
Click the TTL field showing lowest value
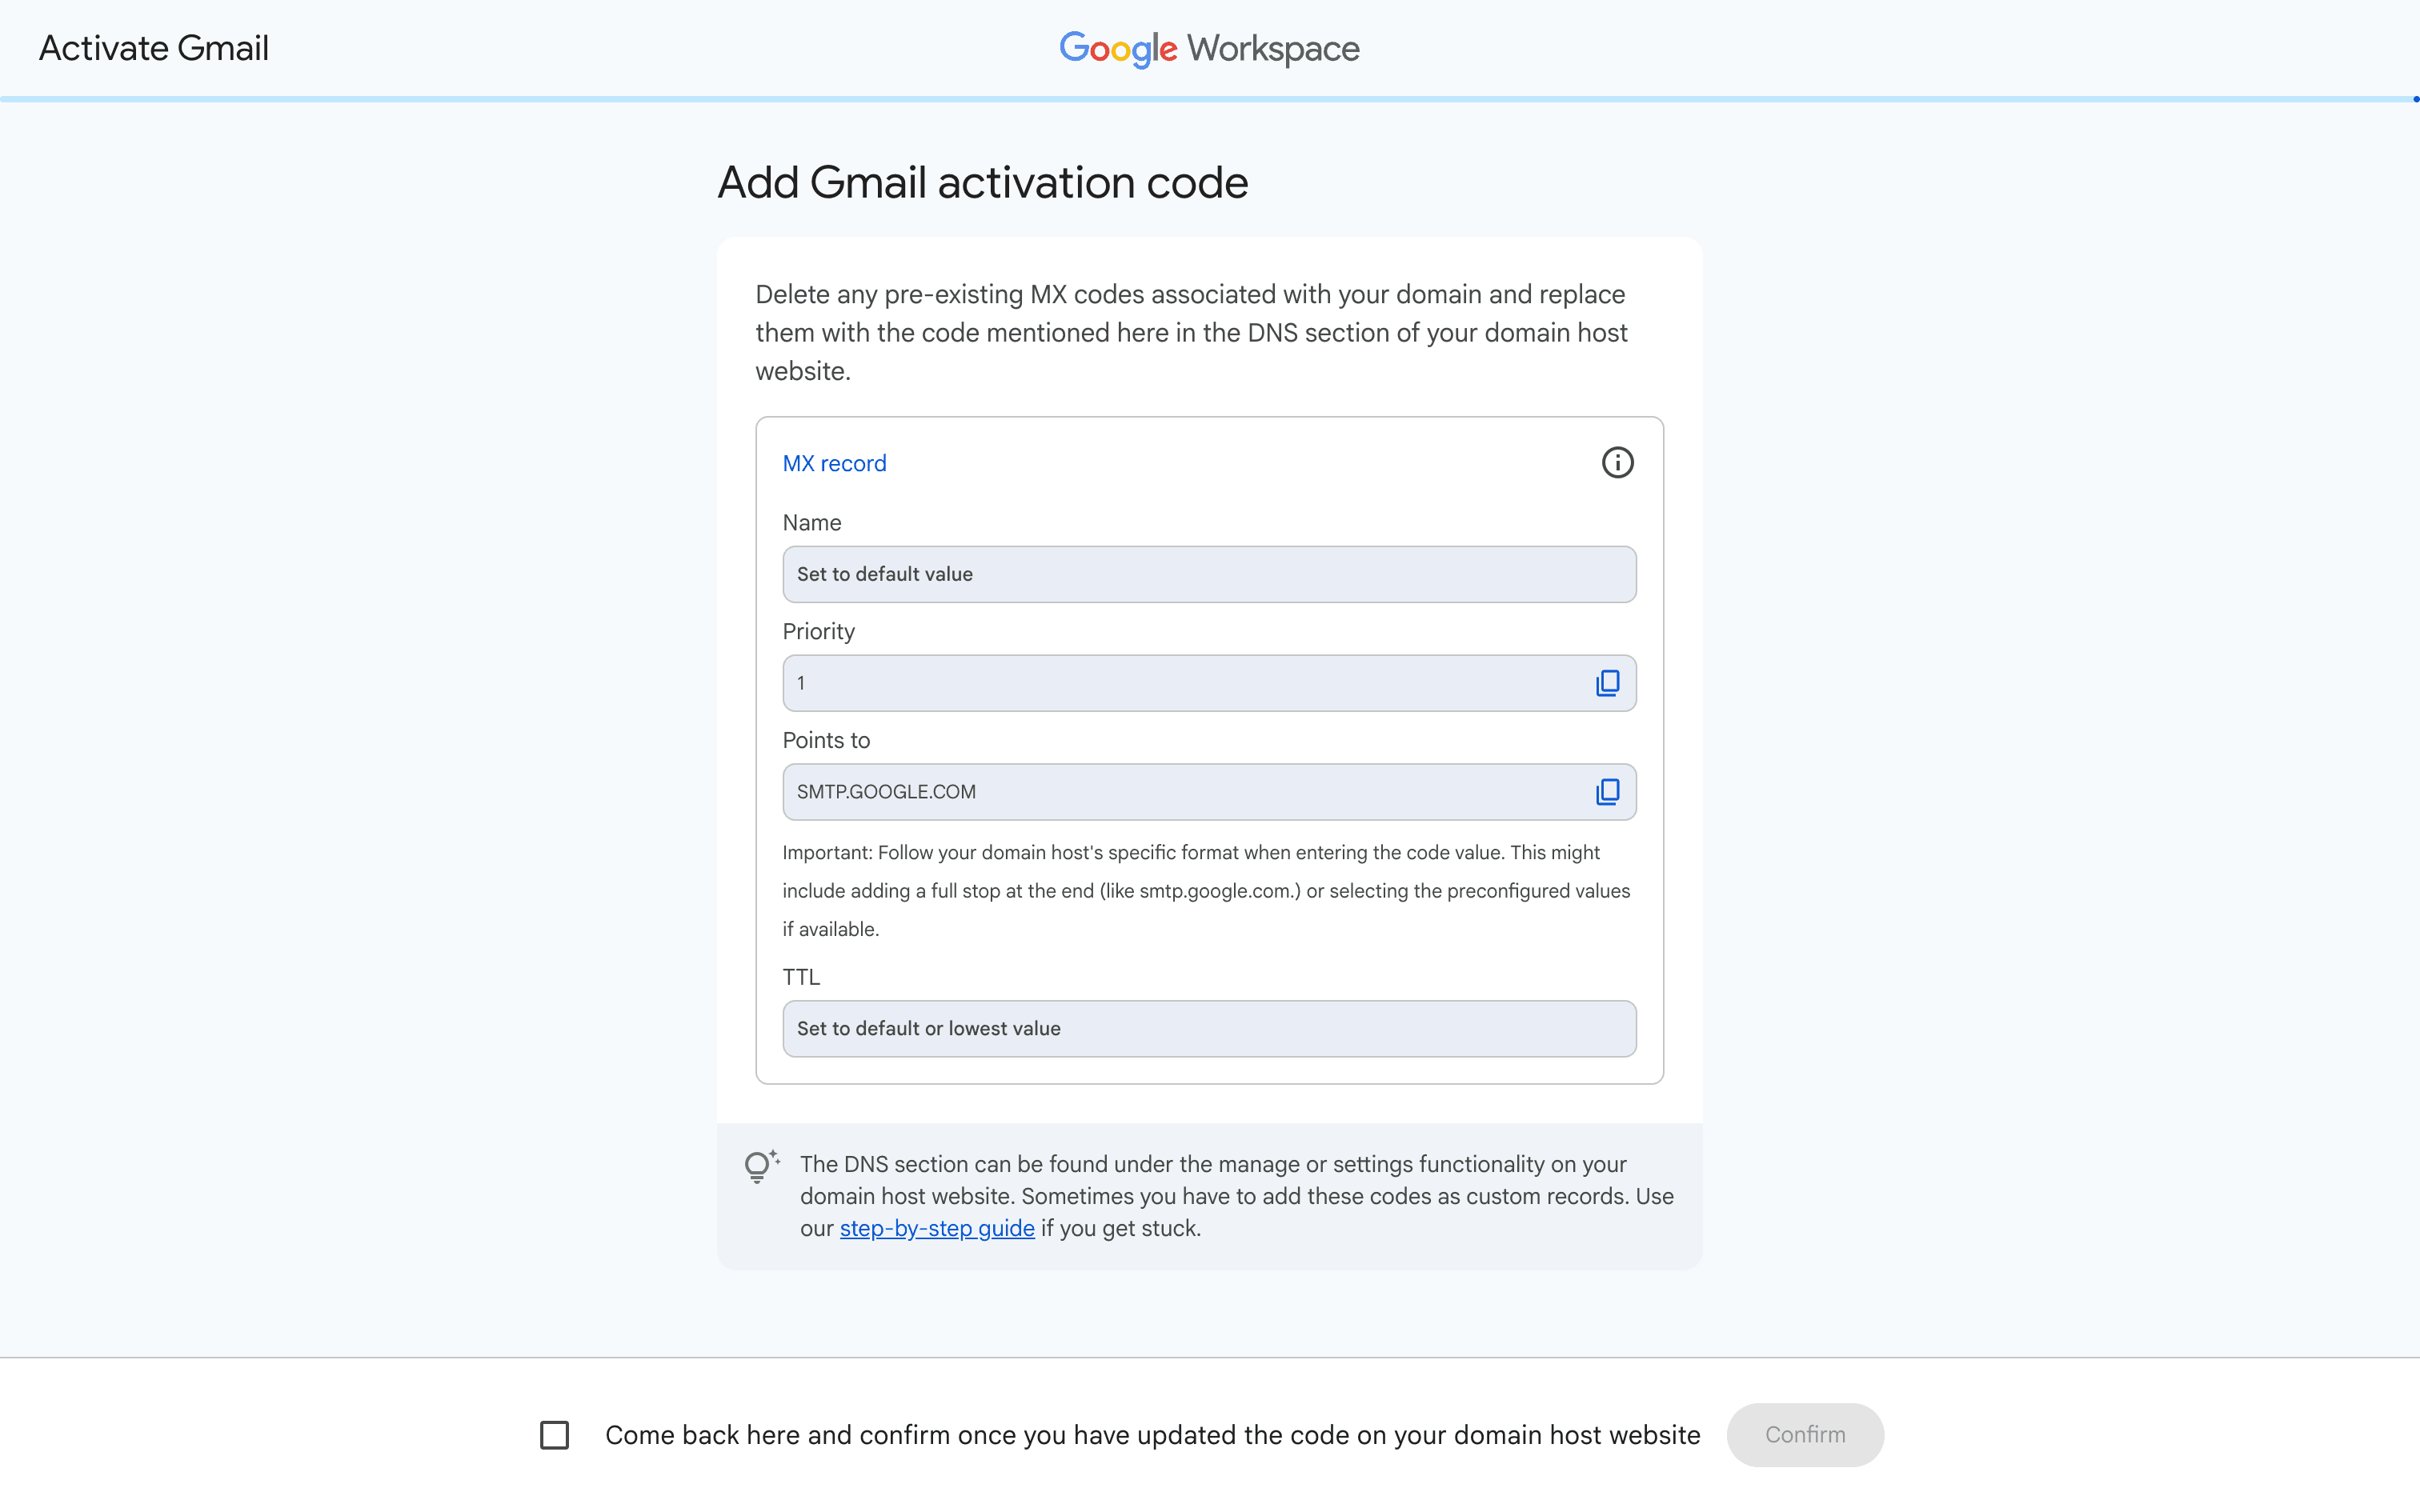tap(1208, 1028)
